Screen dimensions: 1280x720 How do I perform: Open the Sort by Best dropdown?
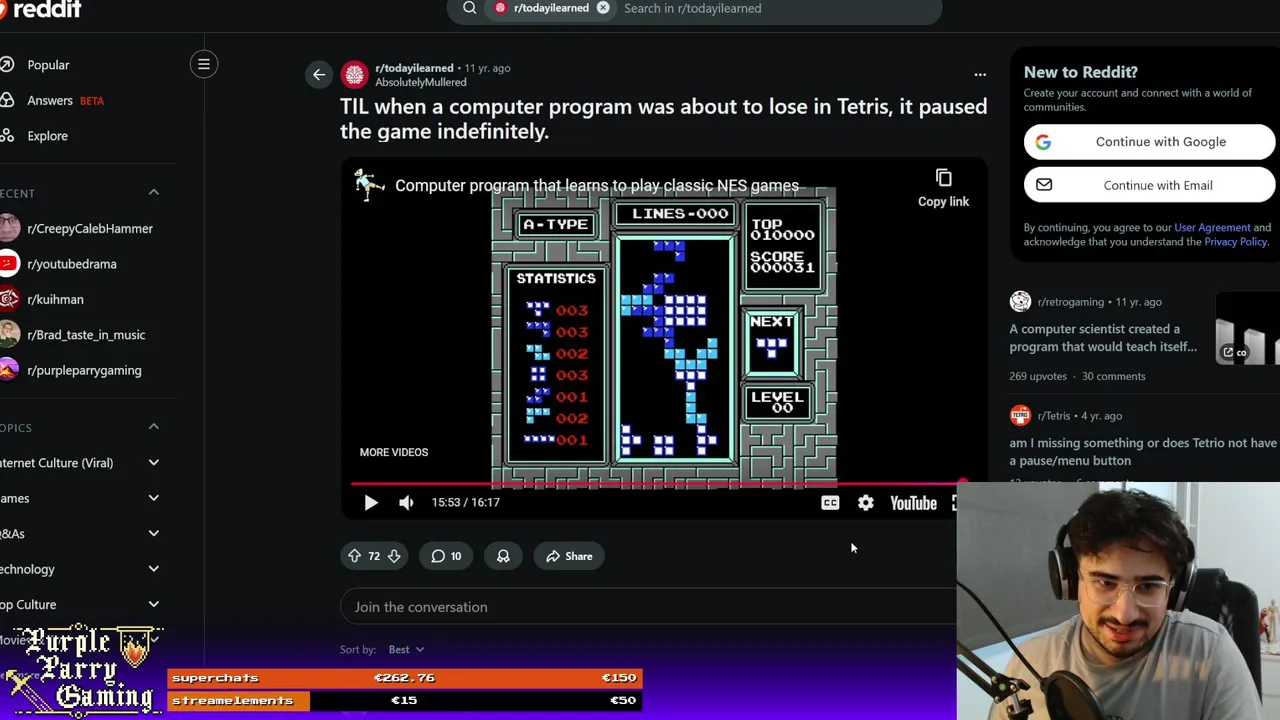tap(406, 649)
